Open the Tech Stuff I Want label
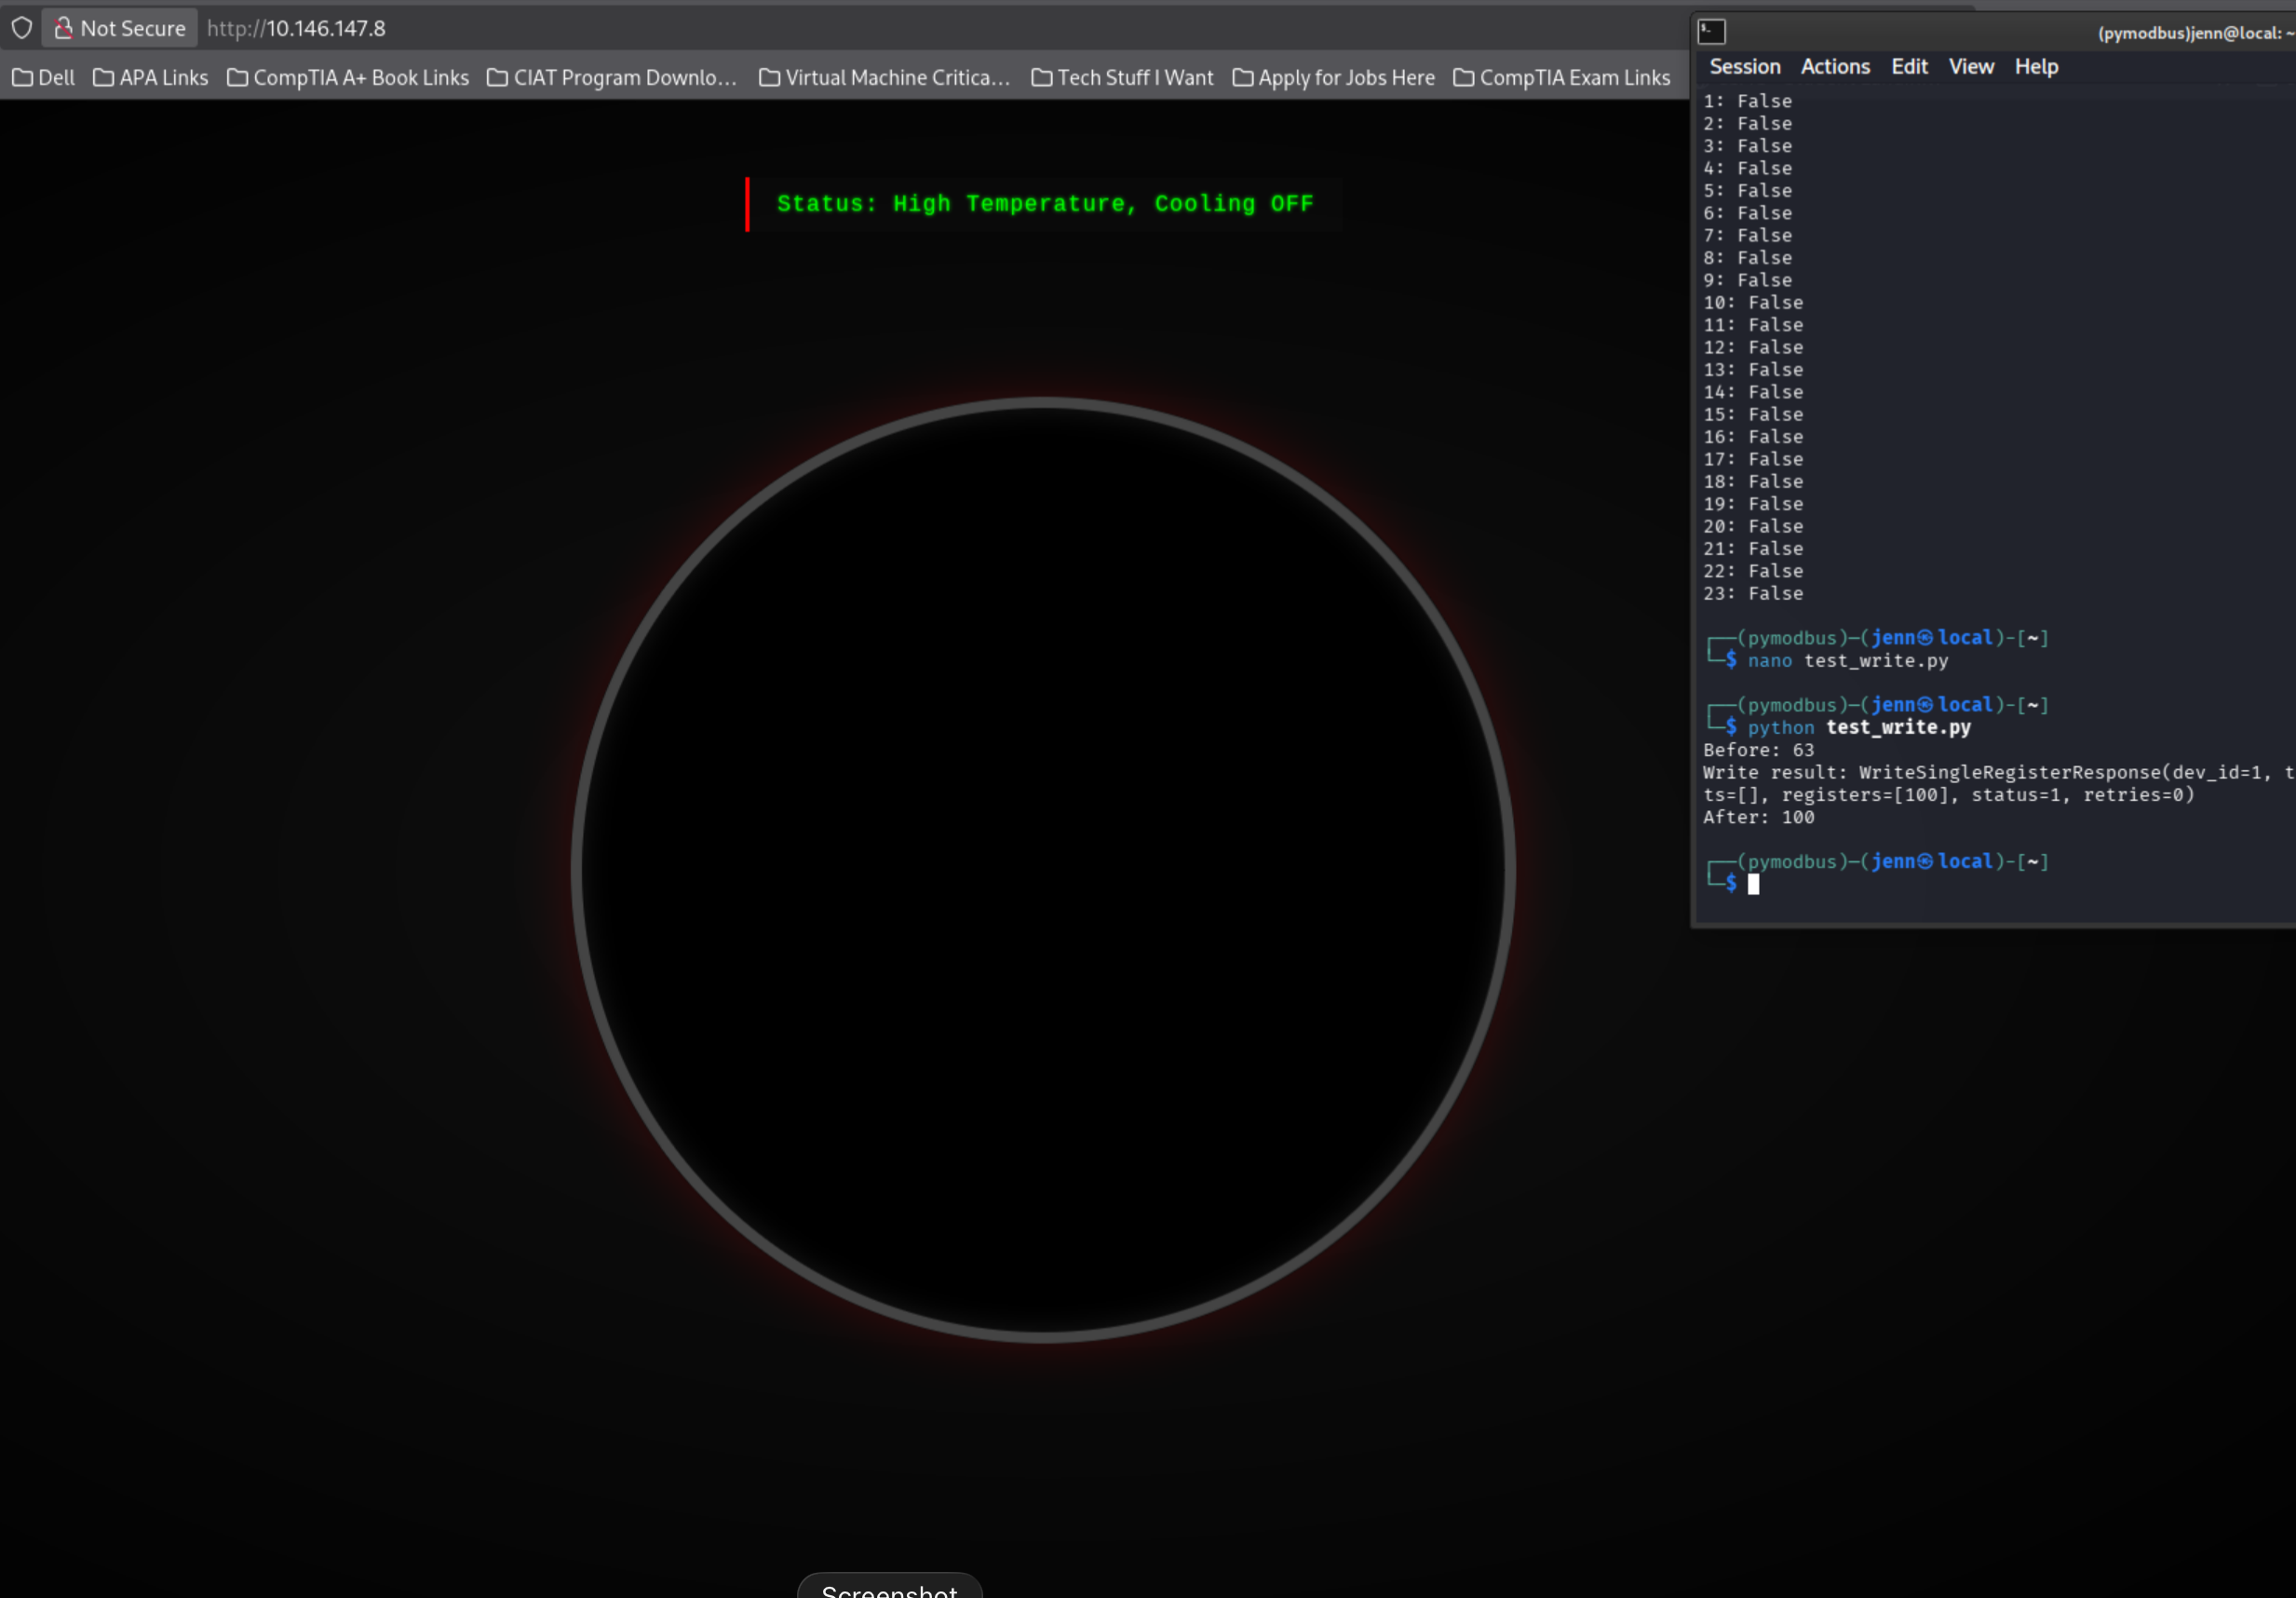2296x1598 pixels. 1135,77
